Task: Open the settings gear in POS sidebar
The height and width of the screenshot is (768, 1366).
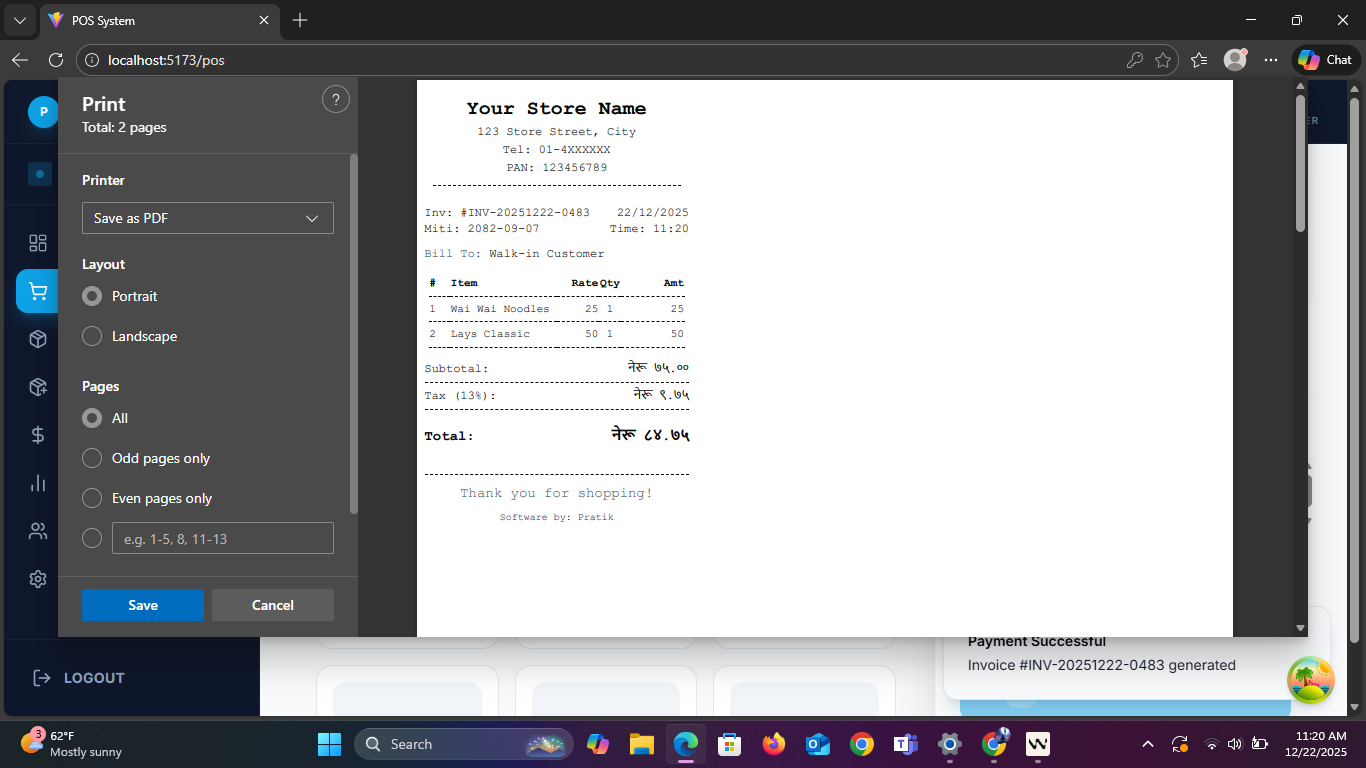Action: [38, 579]
